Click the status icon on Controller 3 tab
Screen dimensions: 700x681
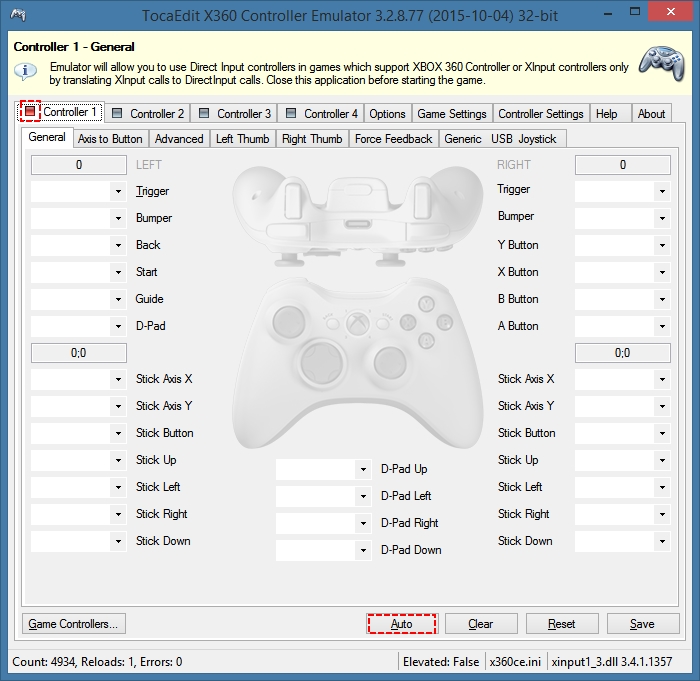[x=204, y=113]
